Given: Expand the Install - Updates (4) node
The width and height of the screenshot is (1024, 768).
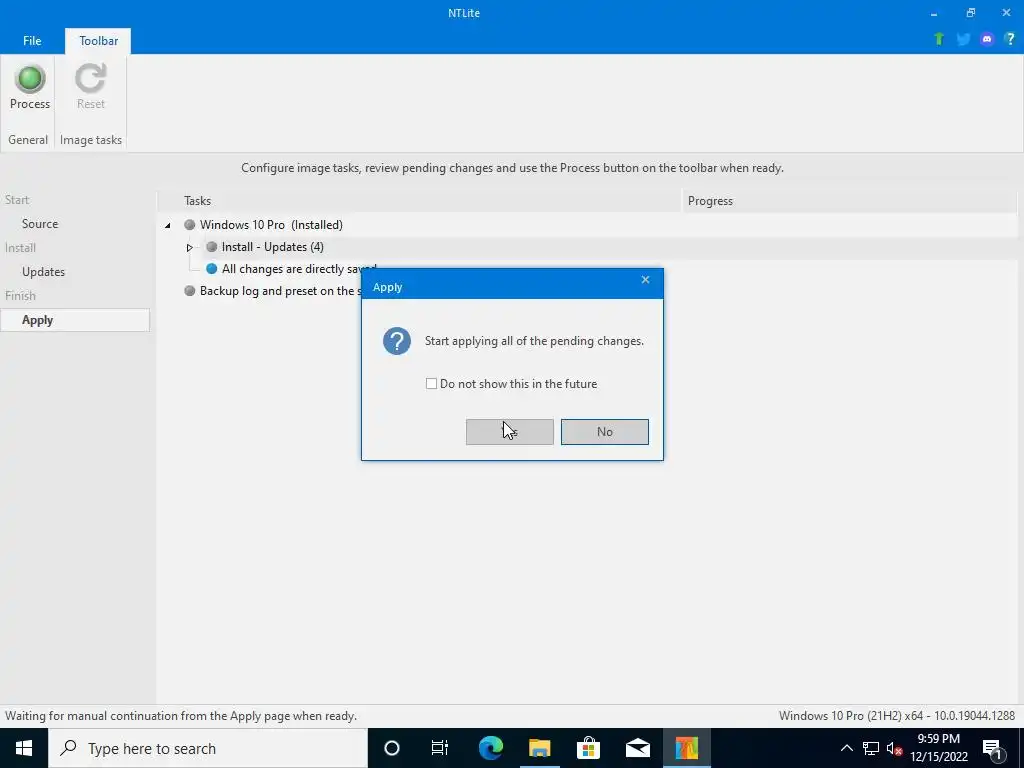Looking at the screenshot, I should coord(189,248).
